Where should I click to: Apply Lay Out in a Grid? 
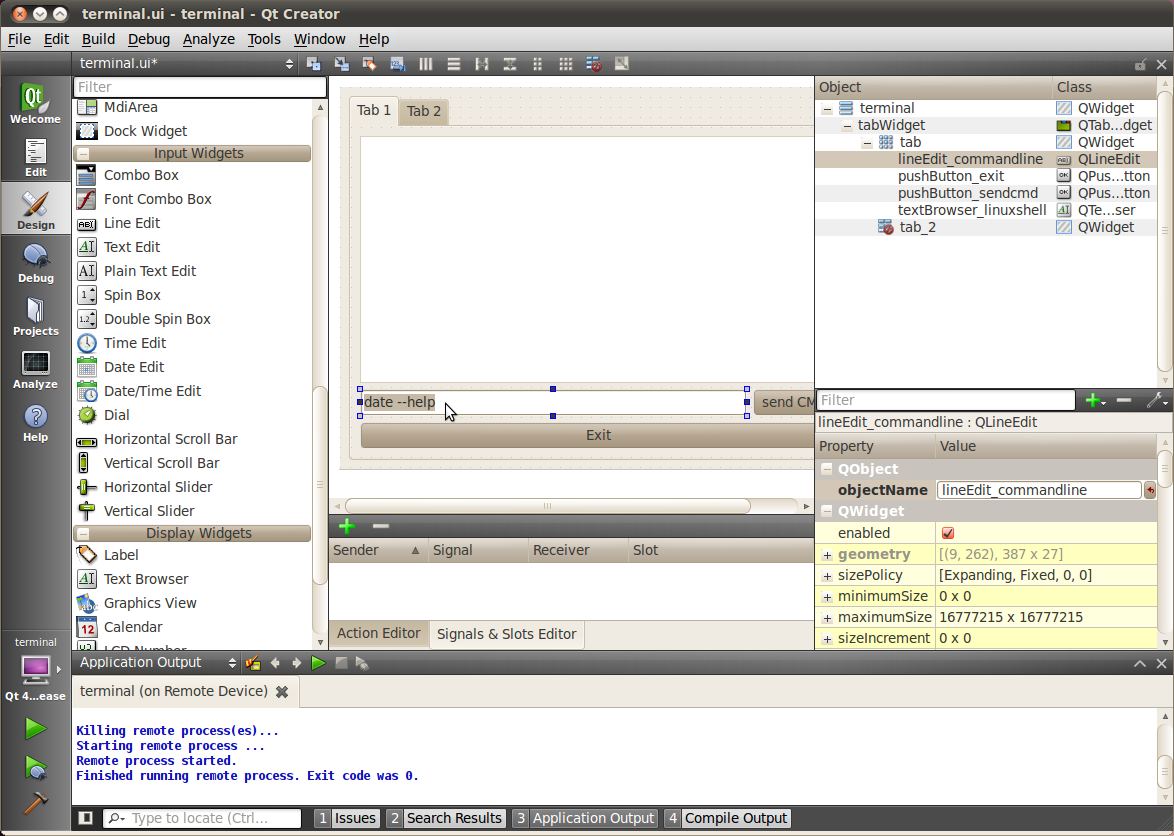[566, 64]
